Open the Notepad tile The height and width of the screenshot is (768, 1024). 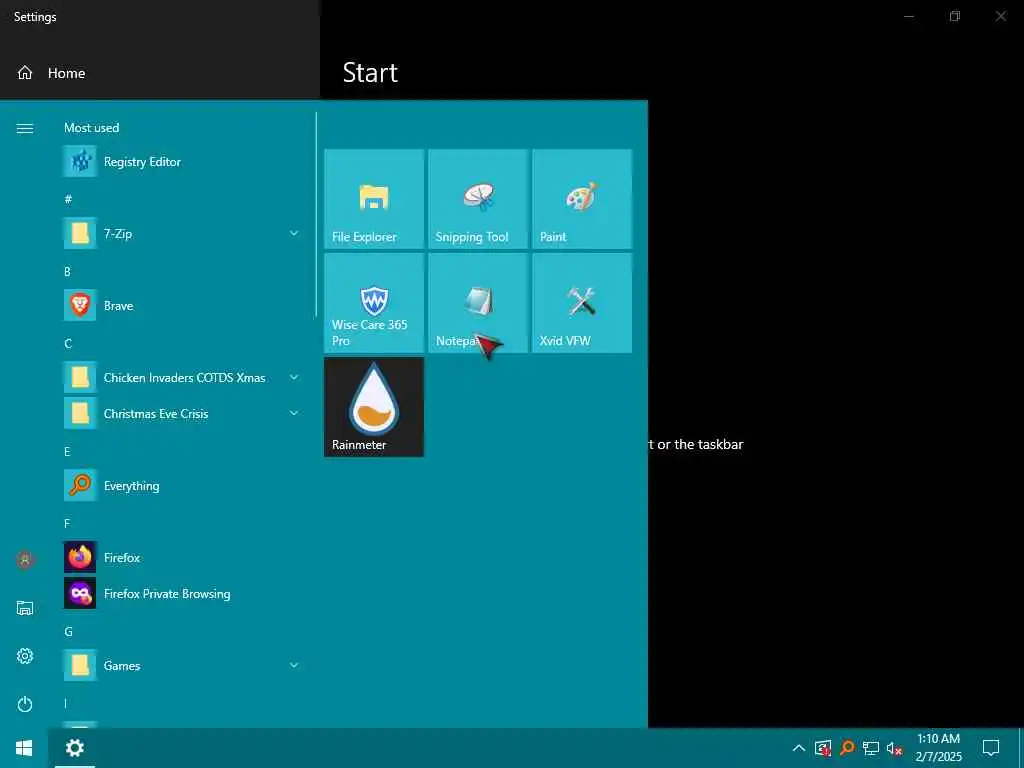tap(477, 303)
